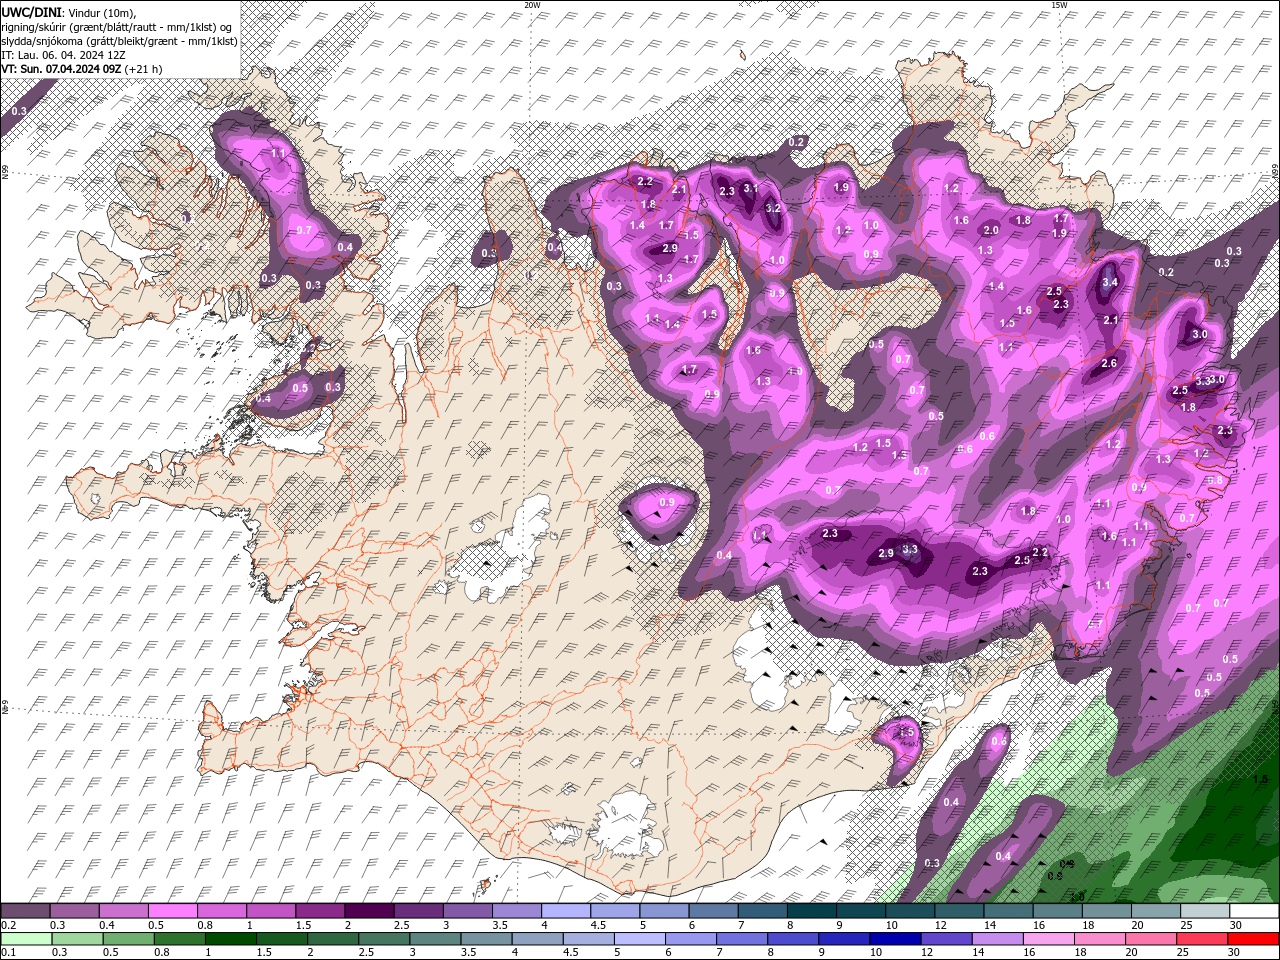Screen dimensions: 1280x960
Task: Click the 10 deep blue rain scale swatch
Action: click(894, 939)
